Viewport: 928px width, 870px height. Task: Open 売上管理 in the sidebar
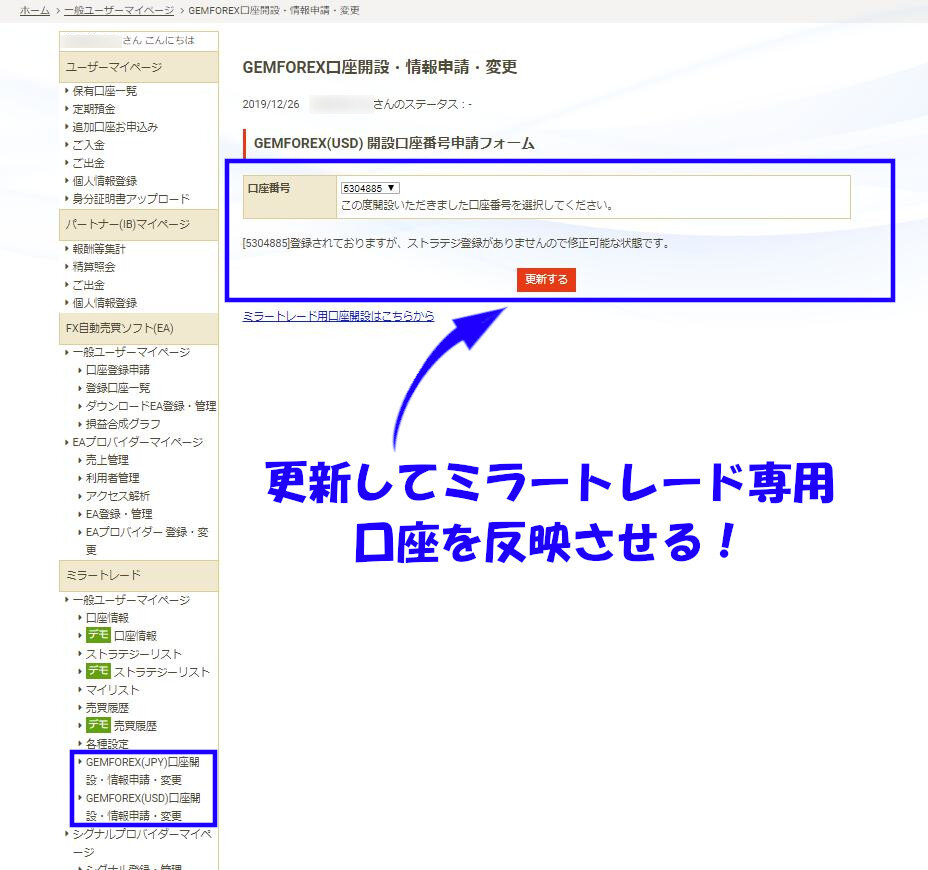click(x=107, y=460)
